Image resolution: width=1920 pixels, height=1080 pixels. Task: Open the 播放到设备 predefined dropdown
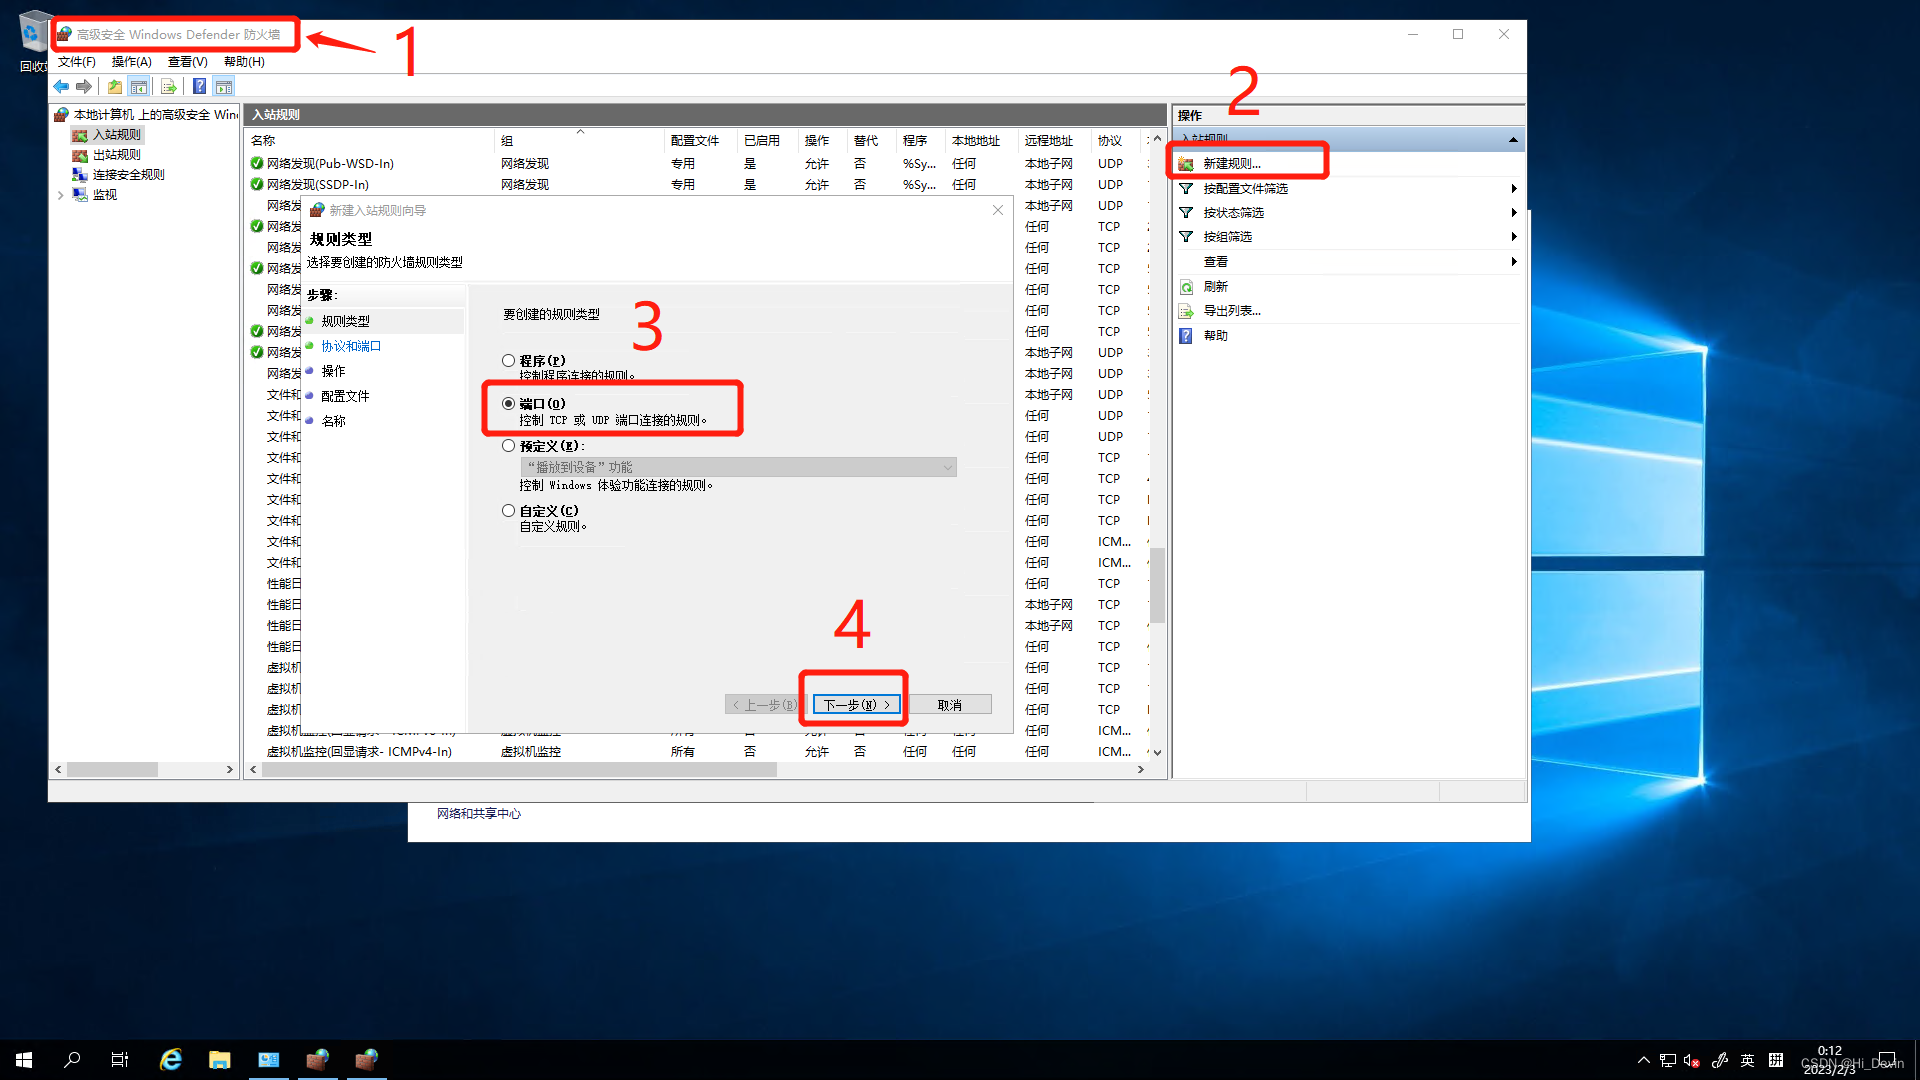(738, 467)
